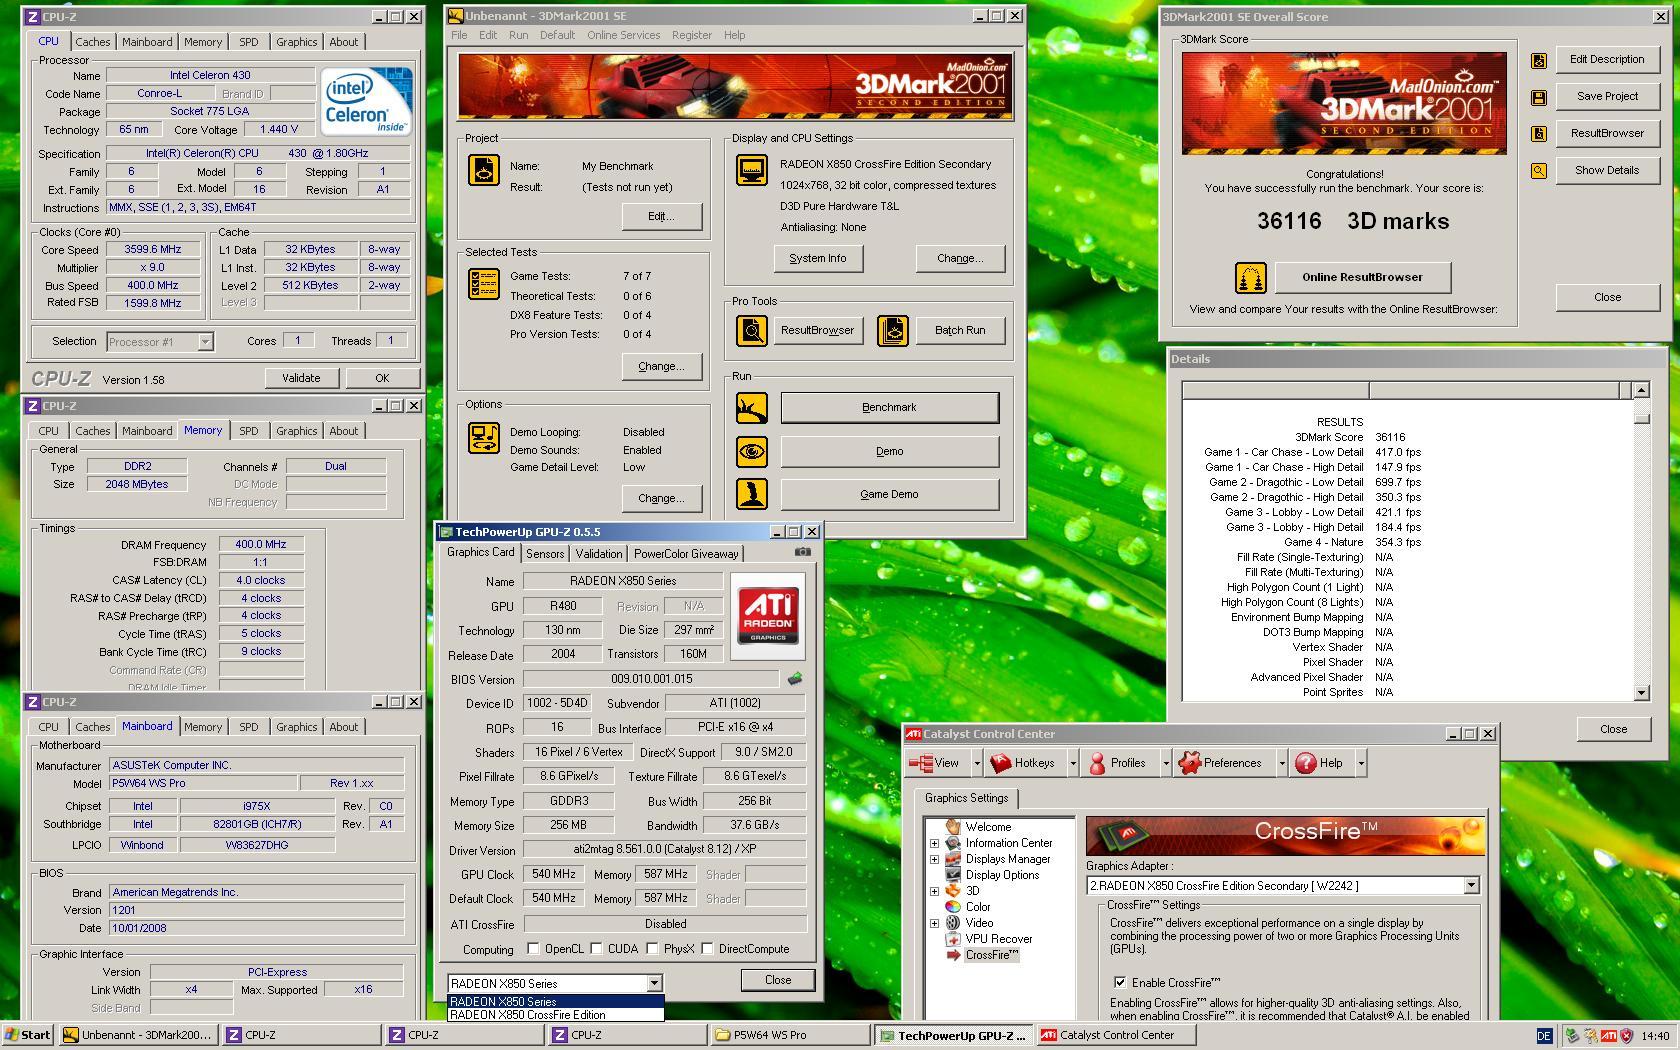Select the Display Options tree item
1680x1050 pixels.
click(1002, 875)
